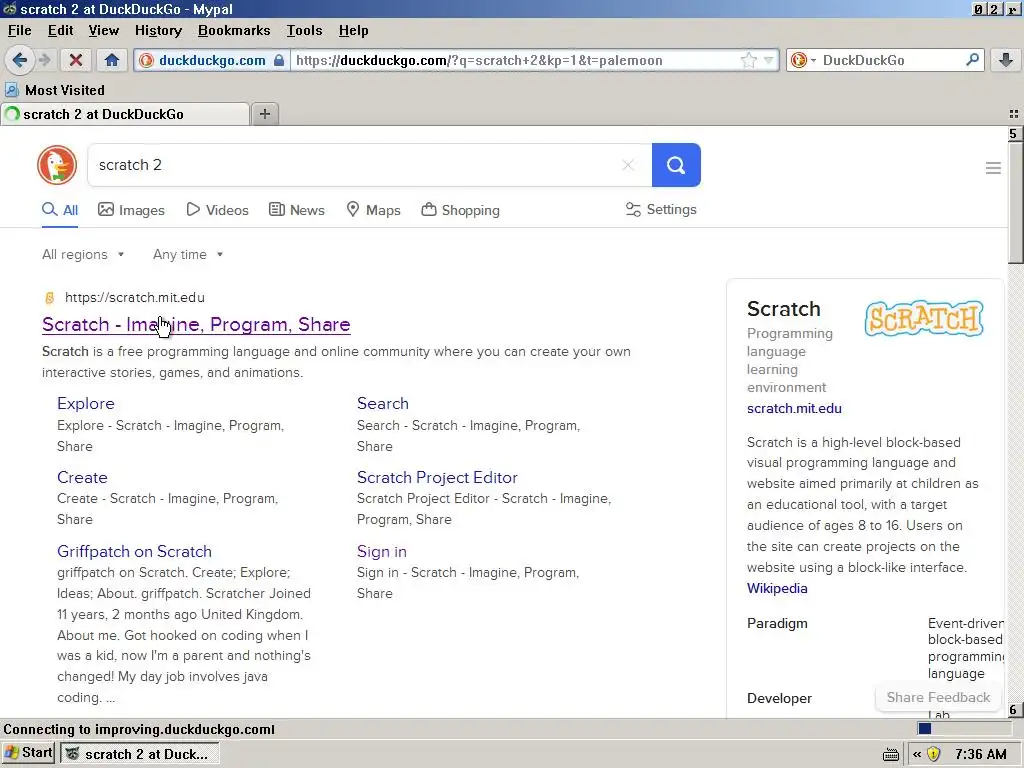This screenshot has width=1024, height=768.
Task: Click the browser URL address field
Action: pos(516,60)
